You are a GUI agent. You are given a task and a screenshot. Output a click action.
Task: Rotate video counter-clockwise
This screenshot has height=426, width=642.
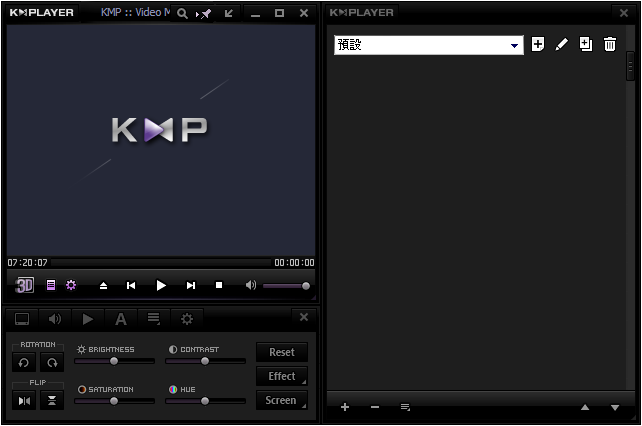tap(24, 363)
